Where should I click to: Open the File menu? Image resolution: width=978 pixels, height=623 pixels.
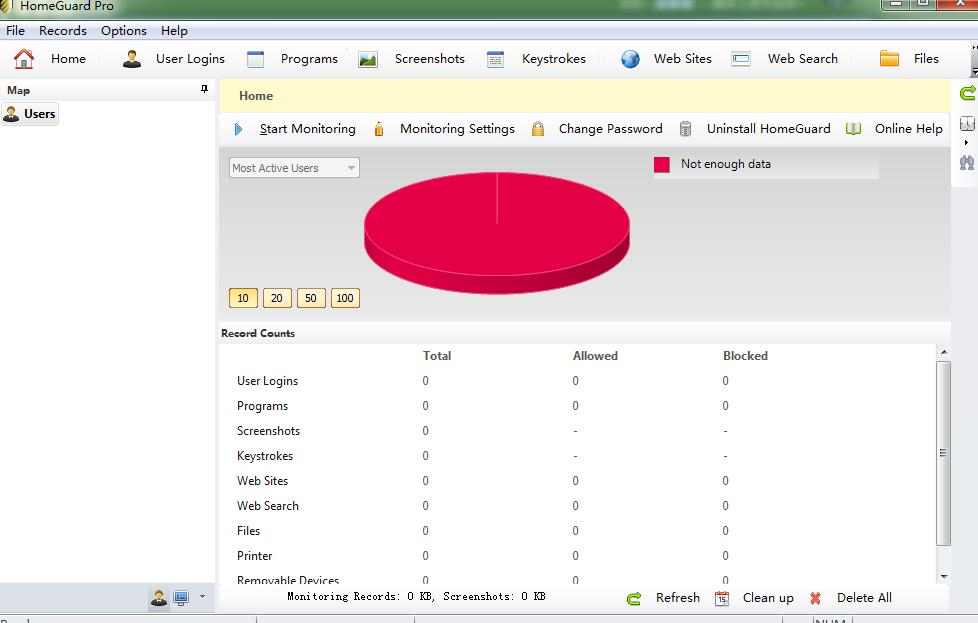[x=16, y=31]
